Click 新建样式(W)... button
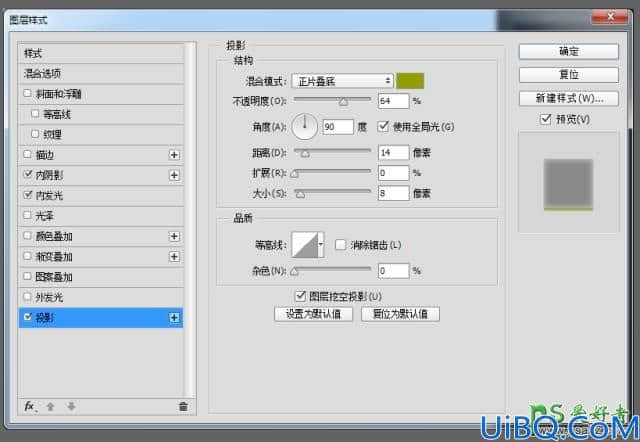Screen dimensions: 640x442 [569, 98]
